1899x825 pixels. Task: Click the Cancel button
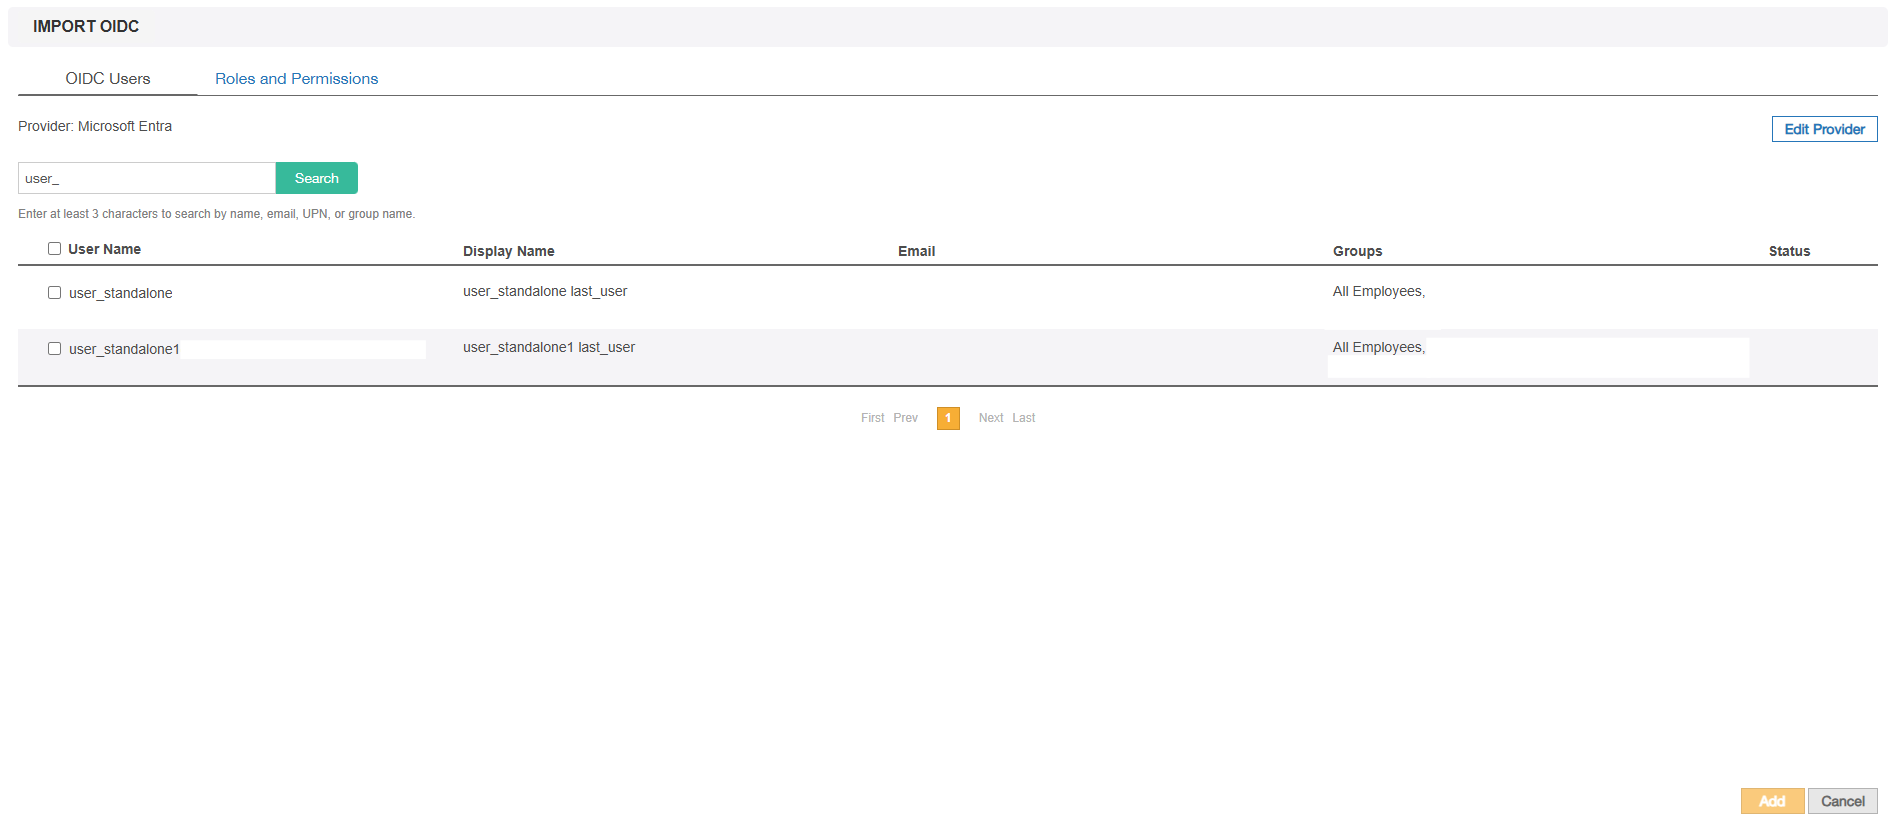point(1842,801)
